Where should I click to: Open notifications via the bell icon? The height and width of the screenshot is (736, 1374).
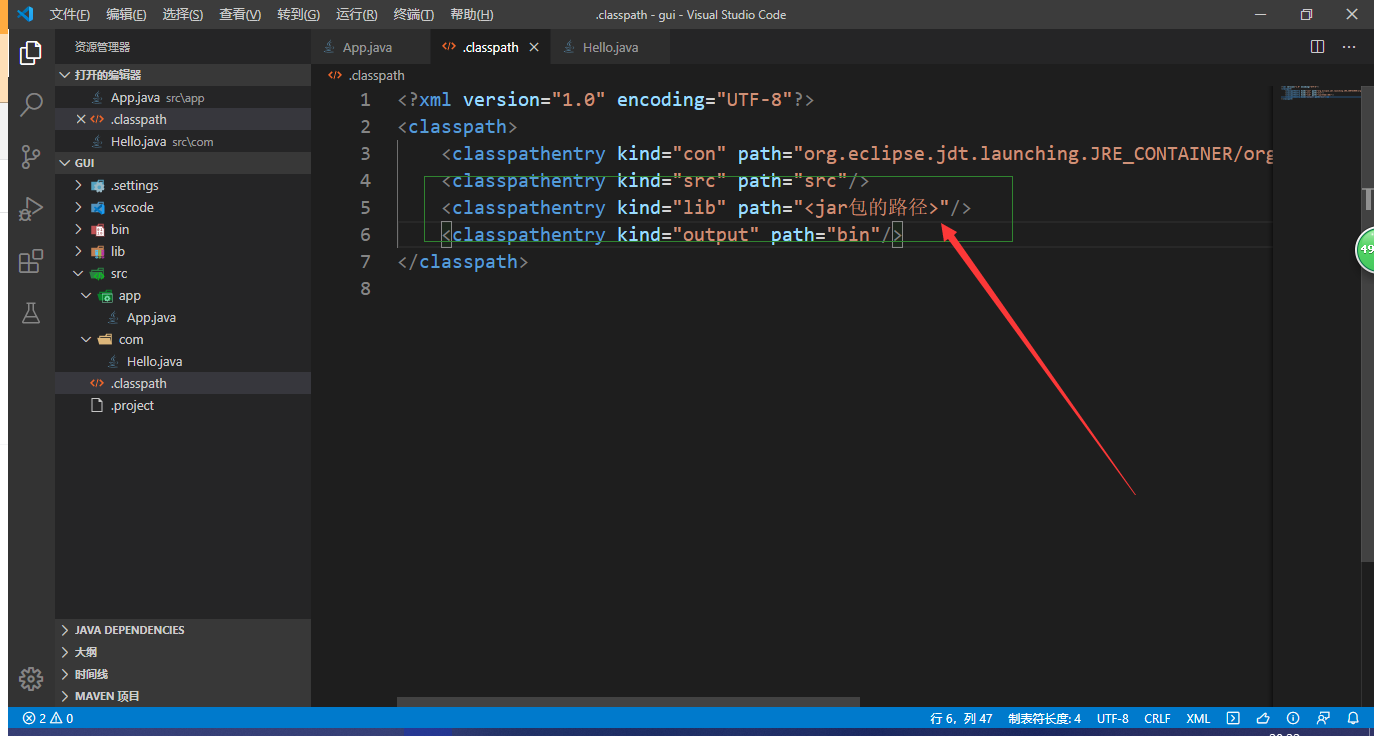pos(1354,718)
